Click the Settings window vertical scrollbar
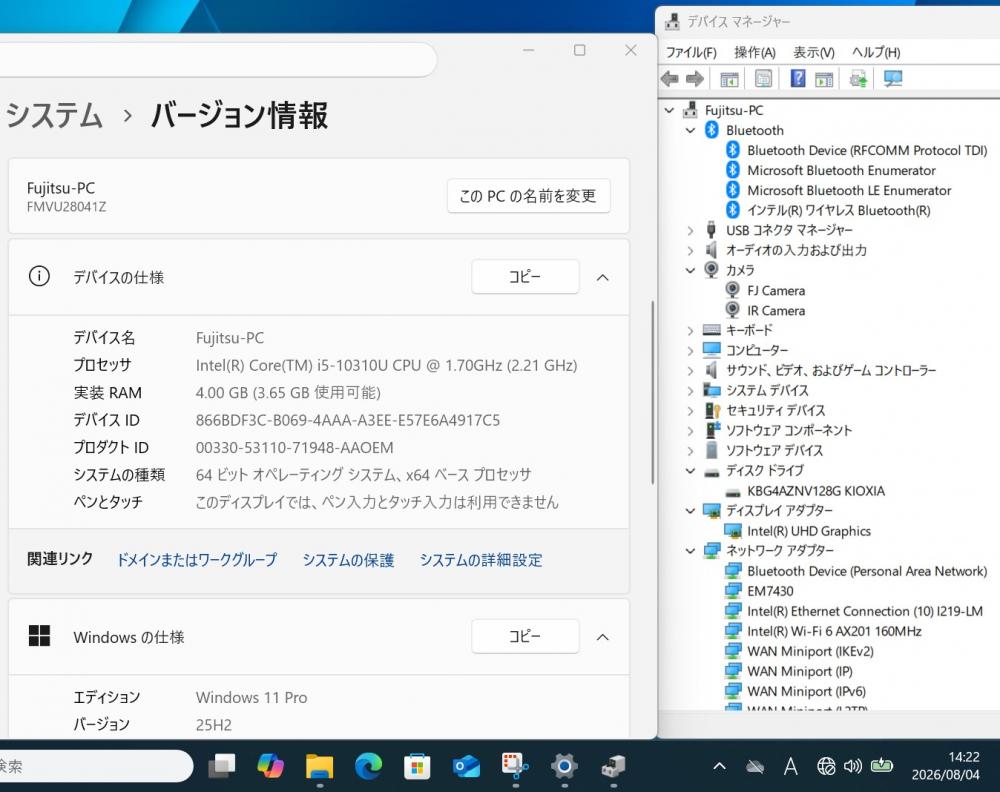 (x=652, y=392)
